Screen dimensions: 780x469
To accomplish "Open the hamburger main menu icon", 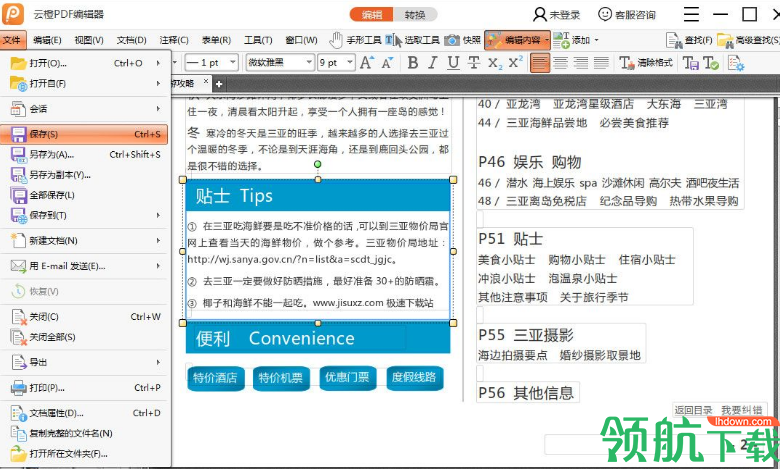I will pyautogui.click(x=691, y=14).
